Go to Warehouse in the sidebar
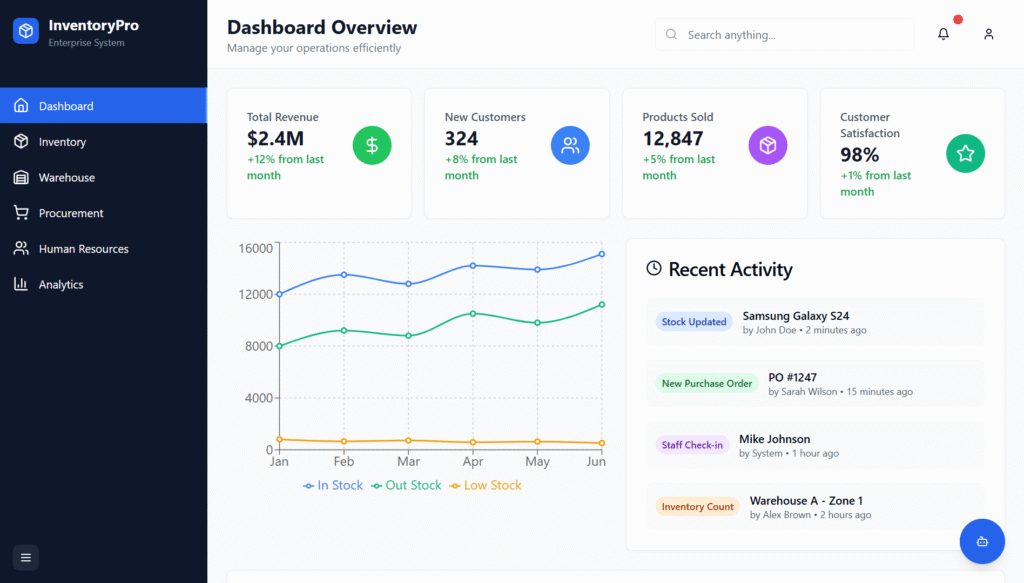 point(66,178)
